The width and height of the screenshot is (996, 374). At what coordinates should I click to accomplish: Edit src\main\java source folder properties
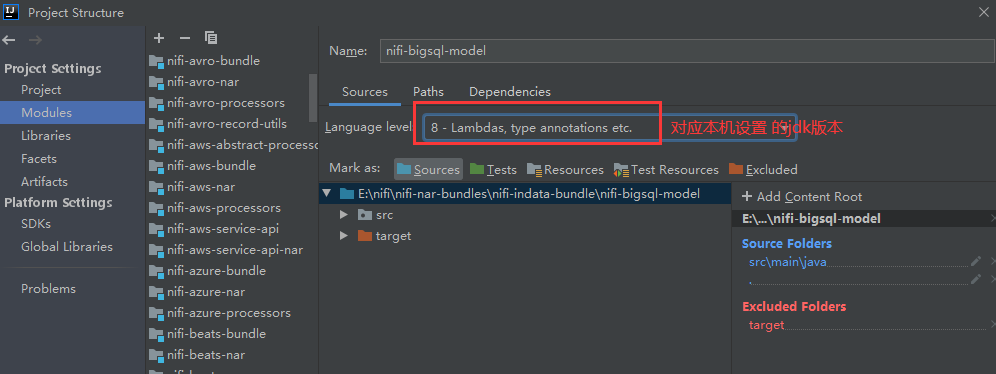(976, 261)
